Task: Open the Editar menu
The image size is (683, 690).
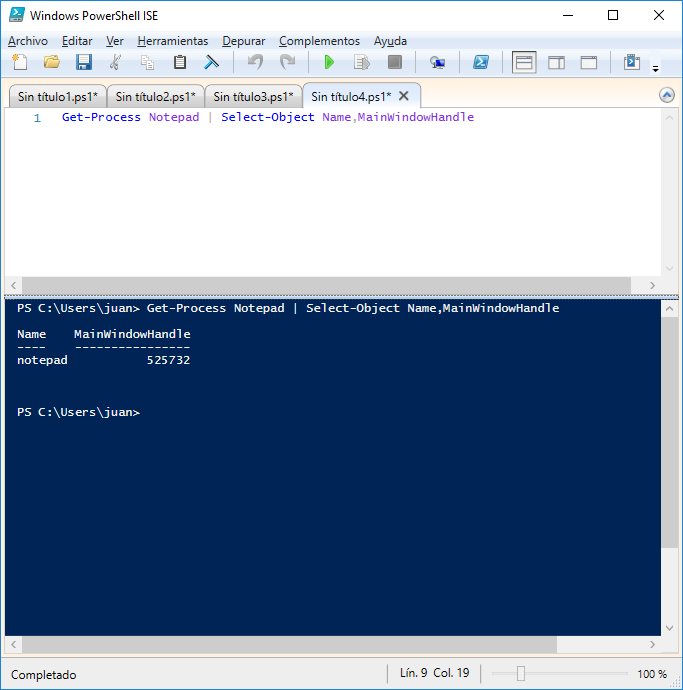Action: [77, 41]
